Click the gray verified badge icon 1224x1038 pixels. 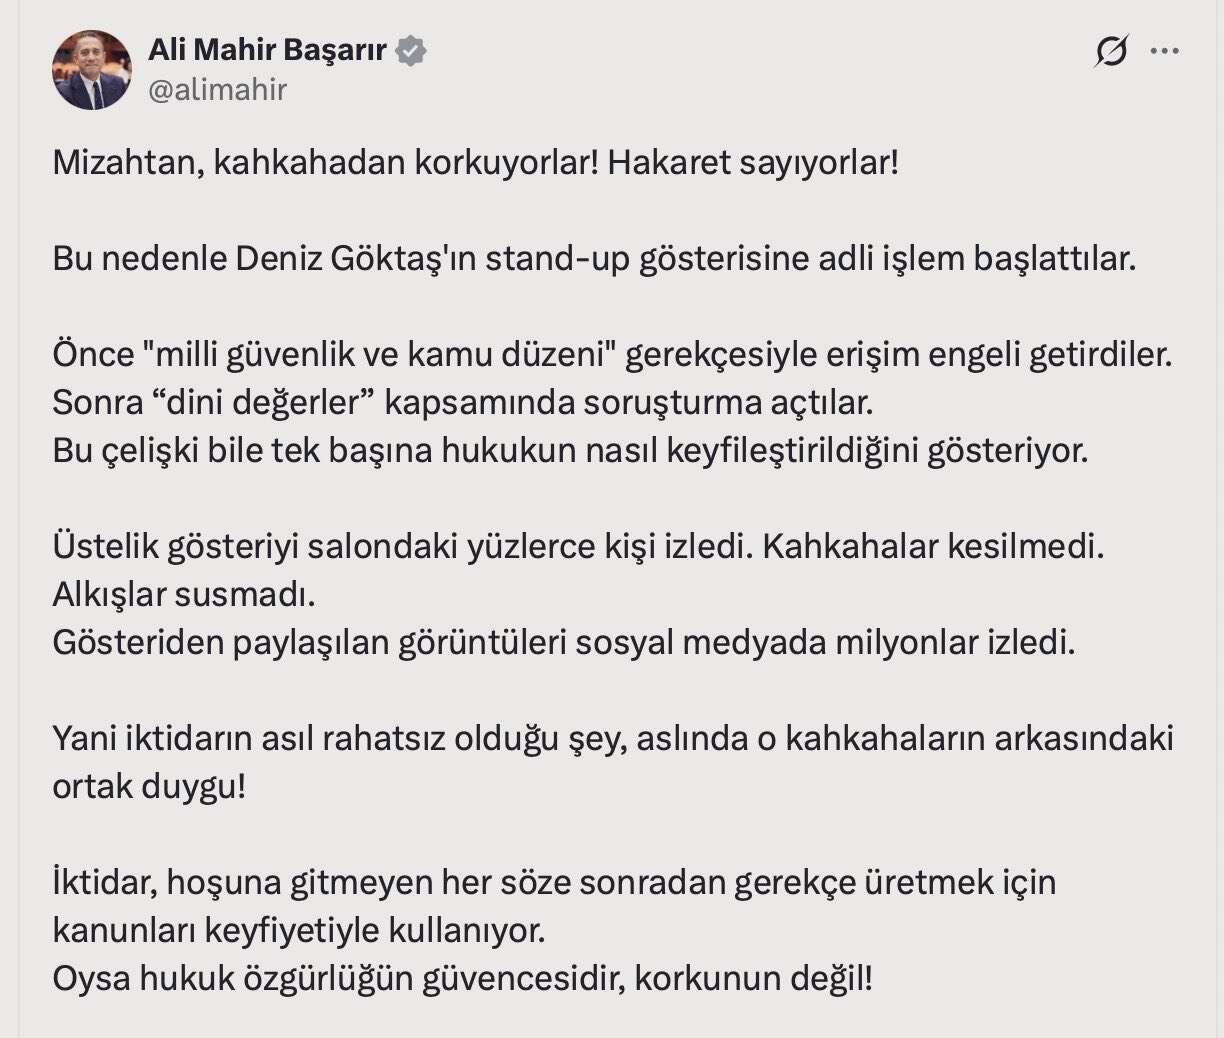click(x=411, y=50)
